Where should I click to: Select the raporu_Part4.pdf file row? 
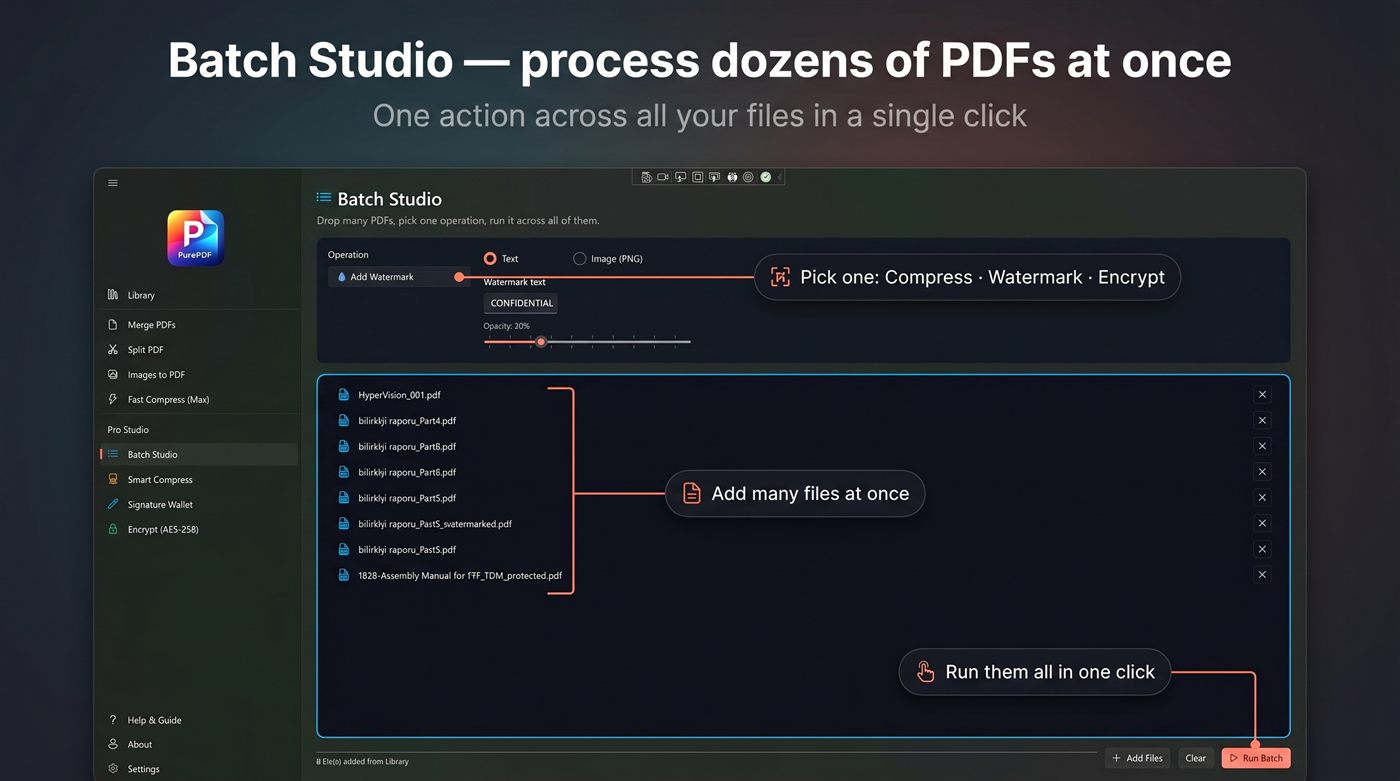click(407, 421)
